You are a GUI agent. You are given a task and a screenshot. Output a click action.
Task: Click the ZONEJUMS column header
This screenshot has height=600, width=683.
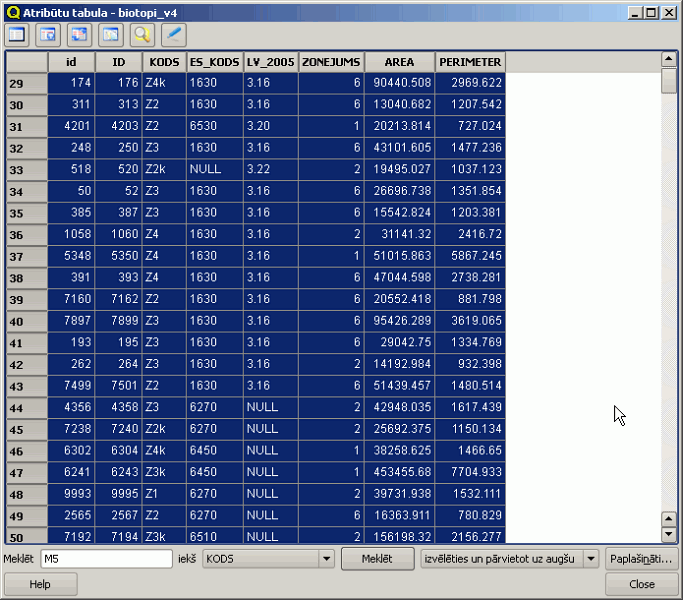[331, 62]
